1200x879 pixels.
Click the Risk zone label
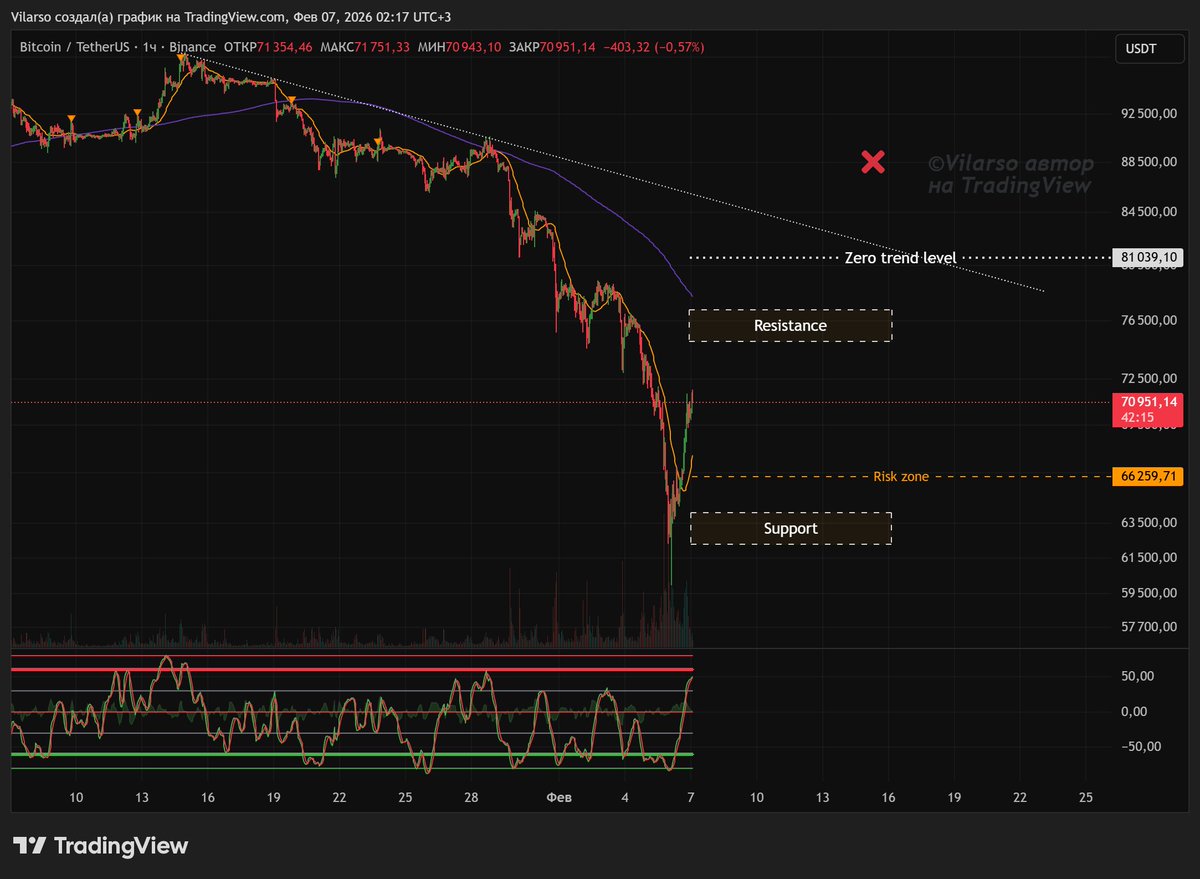click(901, 477)
